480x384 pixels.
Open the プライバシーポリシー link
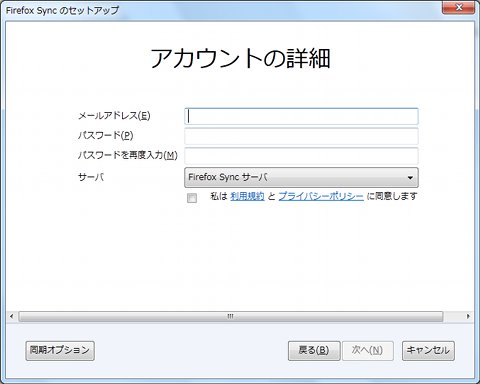[x=321, y=196]
